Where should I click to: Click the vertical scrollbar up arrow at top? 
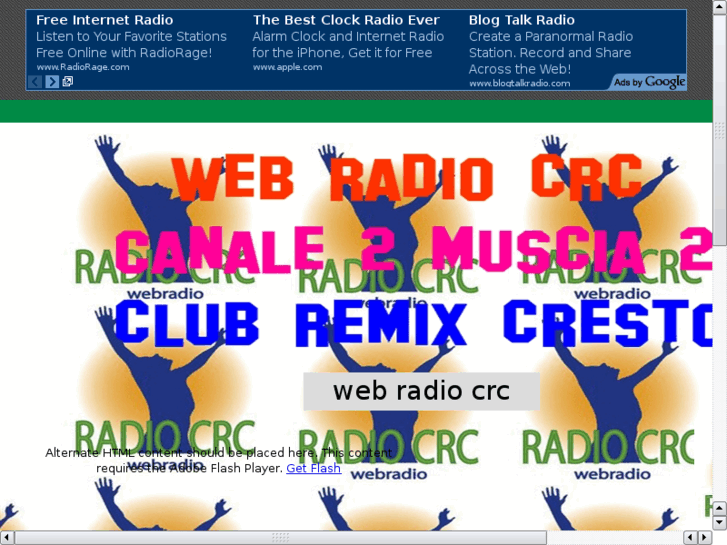click(720, 7)
